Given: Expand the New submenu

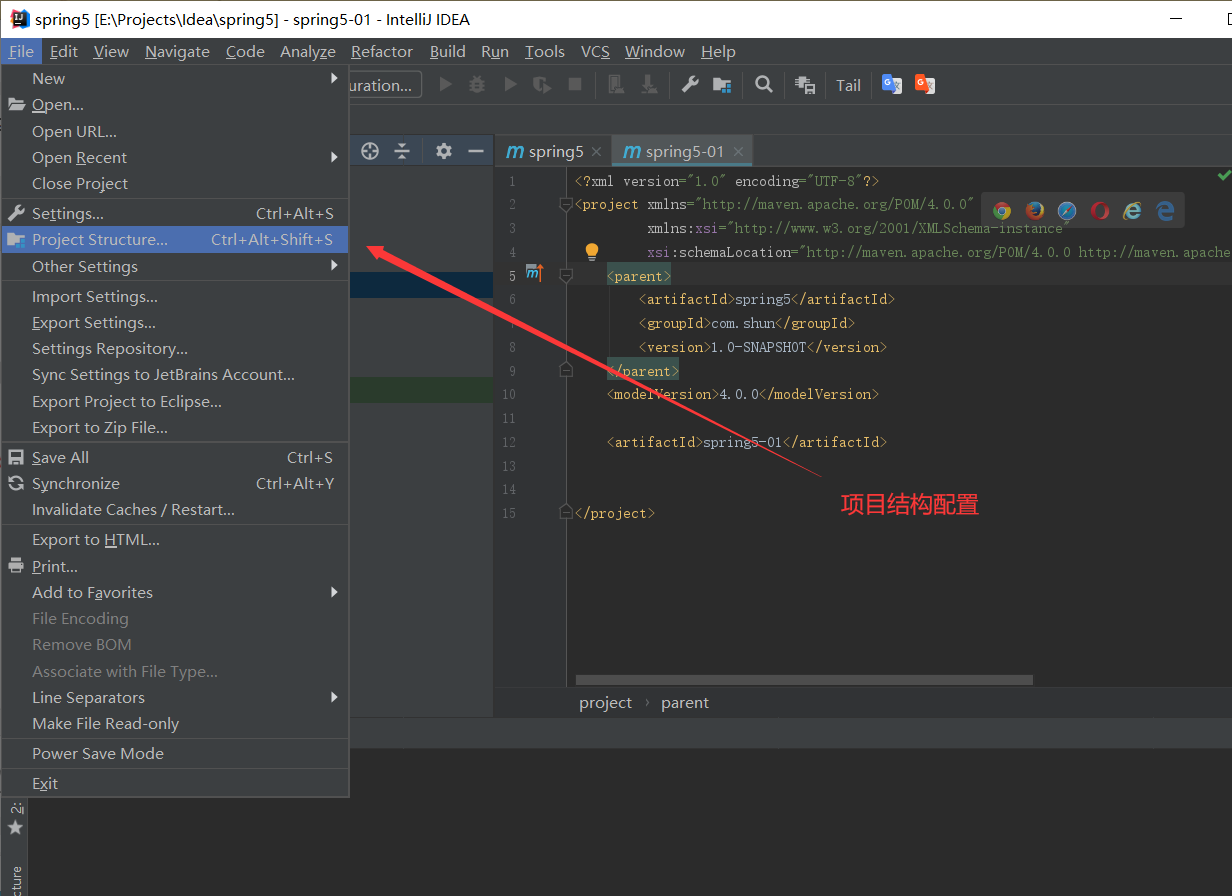Looking at the screenshot, I should tap(334, 78).
